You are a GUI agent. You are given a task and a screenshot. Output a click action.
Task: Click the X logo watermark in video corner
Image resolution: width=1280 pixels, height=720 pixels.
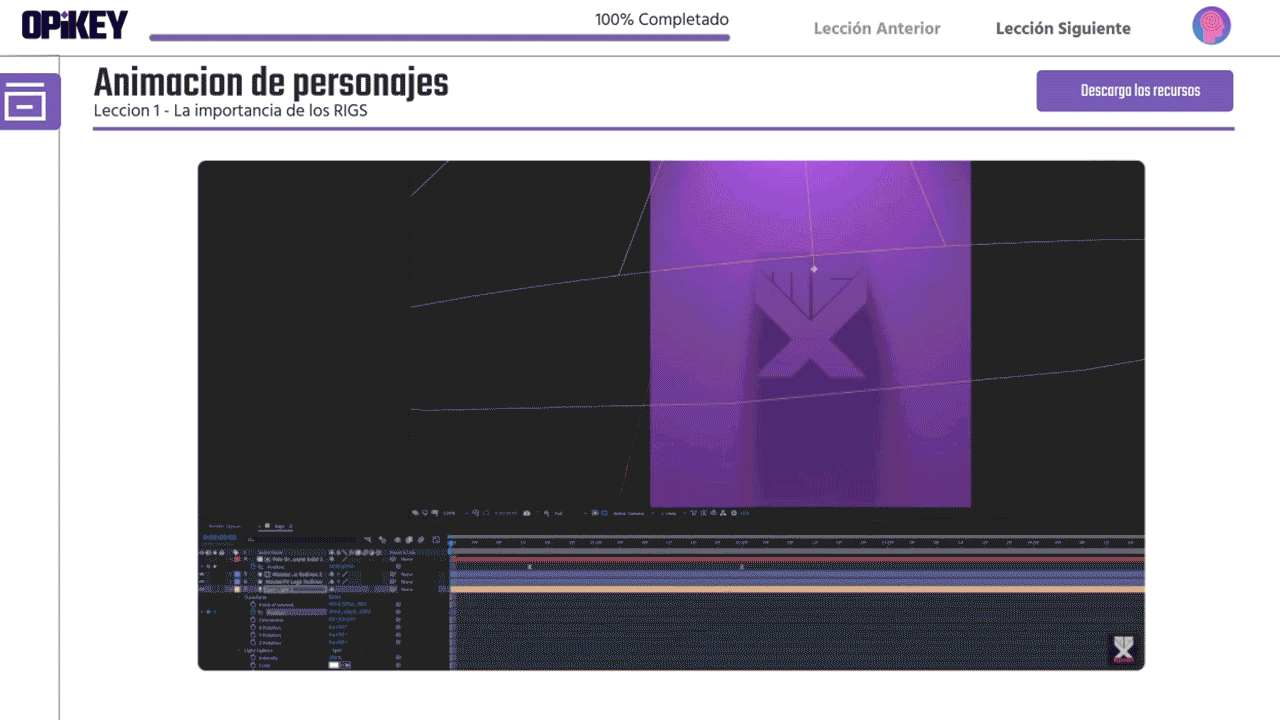coord(1123,648)
